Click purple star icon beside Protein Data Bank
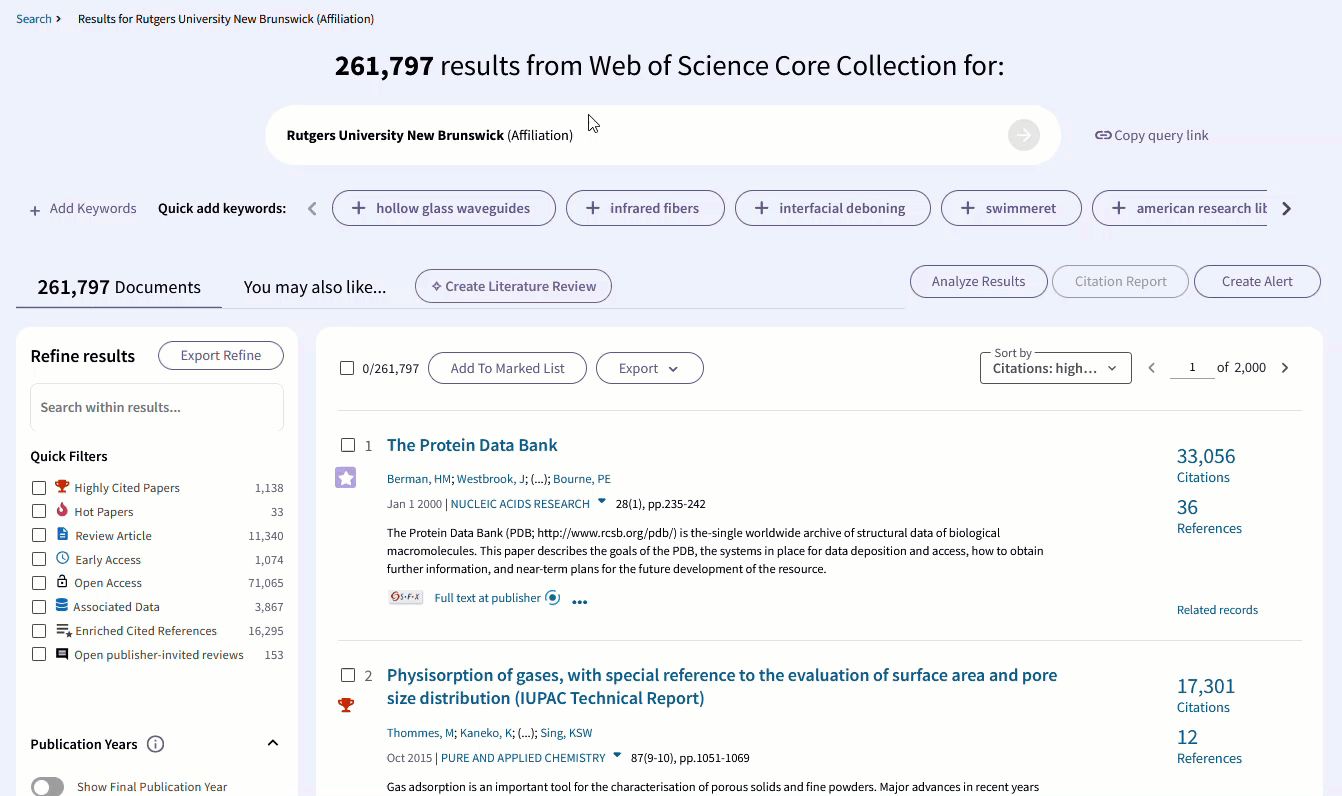The image size is (1342, 796). point(345,478)
